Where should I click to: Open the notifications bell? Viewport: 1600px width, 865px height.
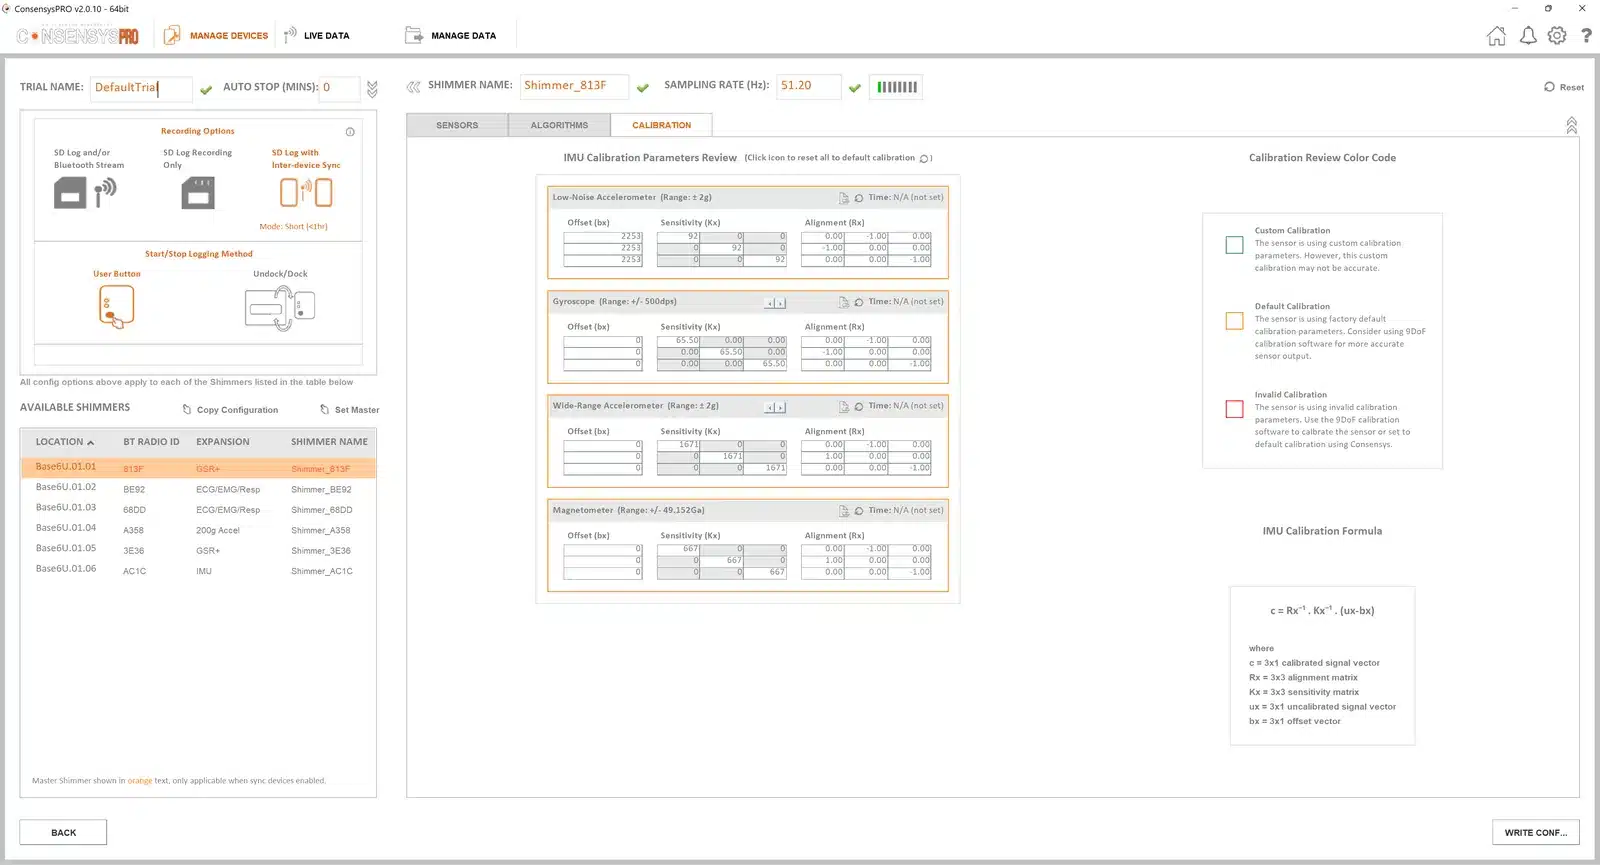(x=1528, y=36)
